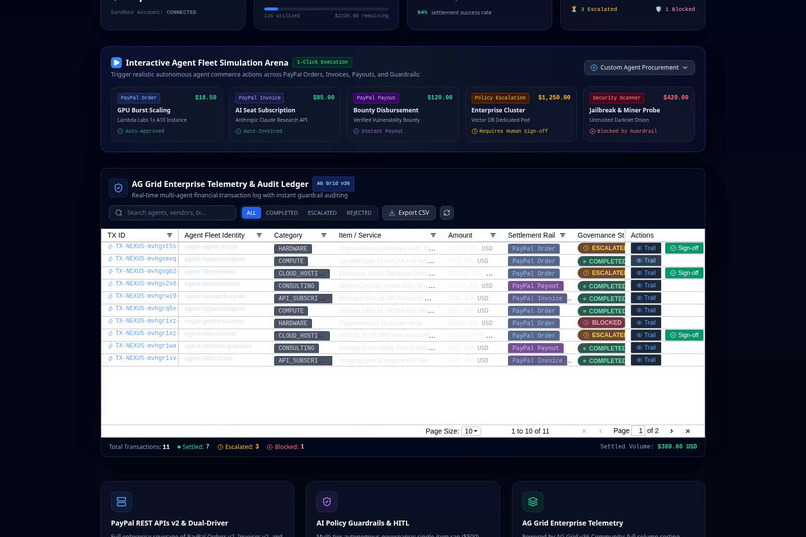Click the Settled Volume $369.00 USD value
806x537 pixels.
coord(677,447)
